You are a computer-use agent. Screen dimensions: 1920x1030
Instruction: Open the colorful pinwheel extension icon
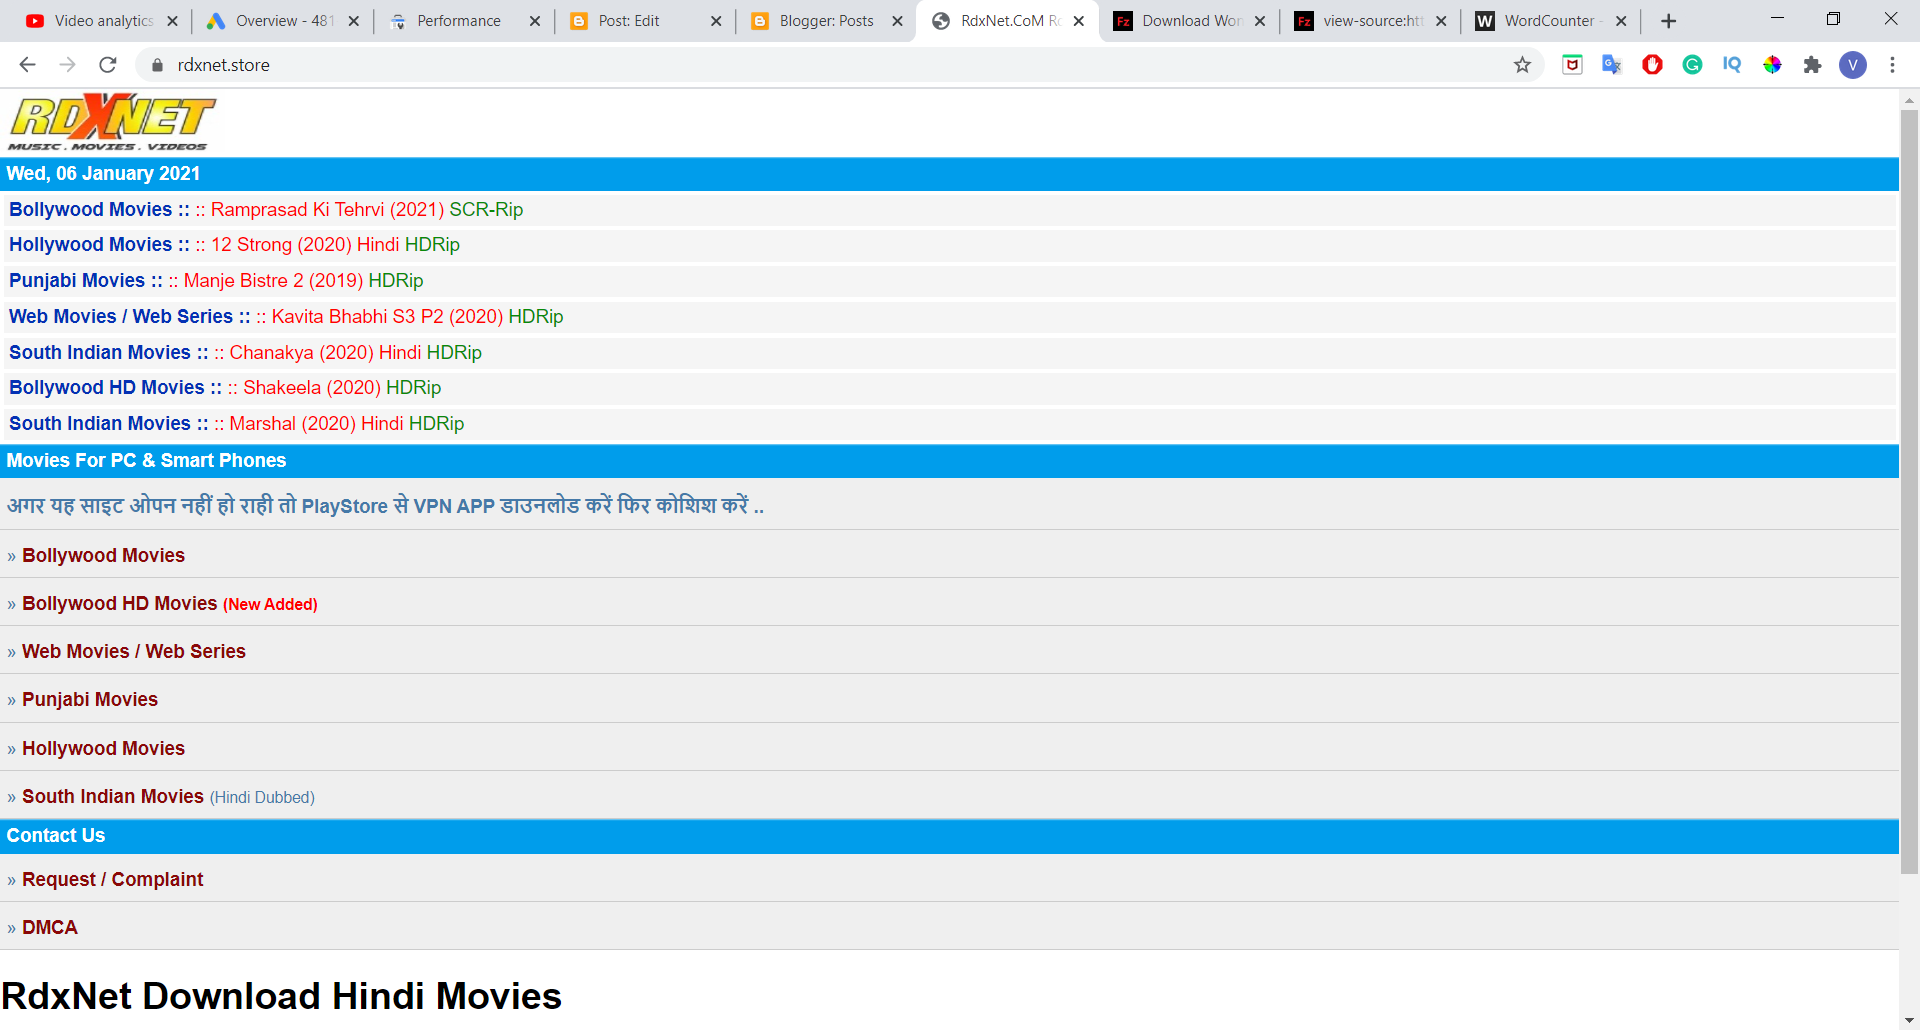1772,65
